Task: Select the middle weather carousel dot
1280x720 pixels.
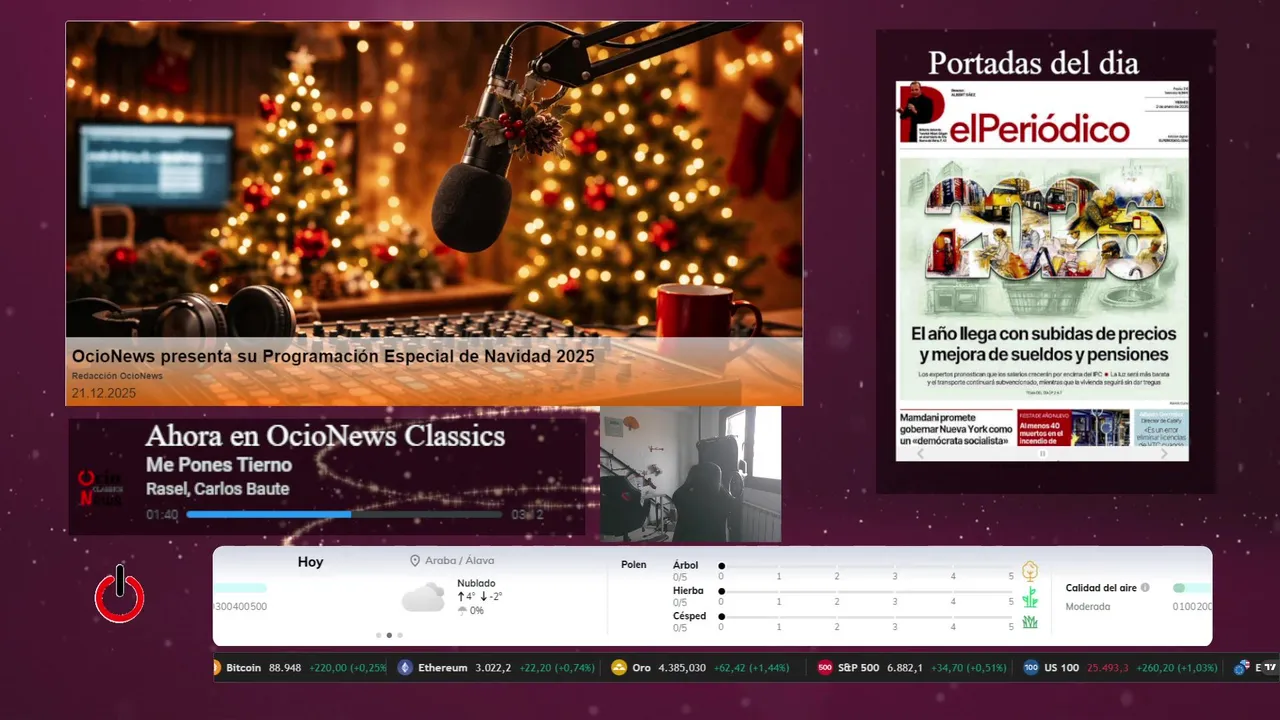Action: [389, 635]
